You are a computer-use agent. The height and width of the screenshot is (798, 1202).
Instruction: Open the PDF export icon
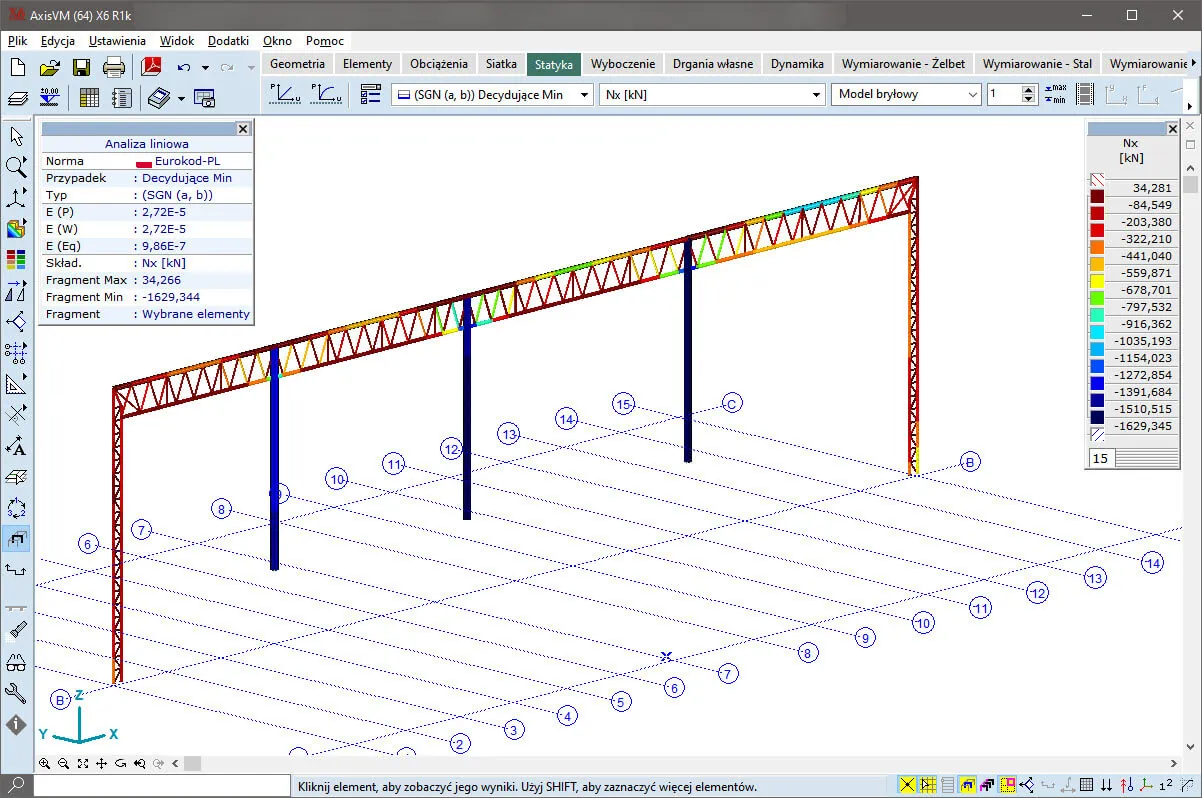[150, 68]
